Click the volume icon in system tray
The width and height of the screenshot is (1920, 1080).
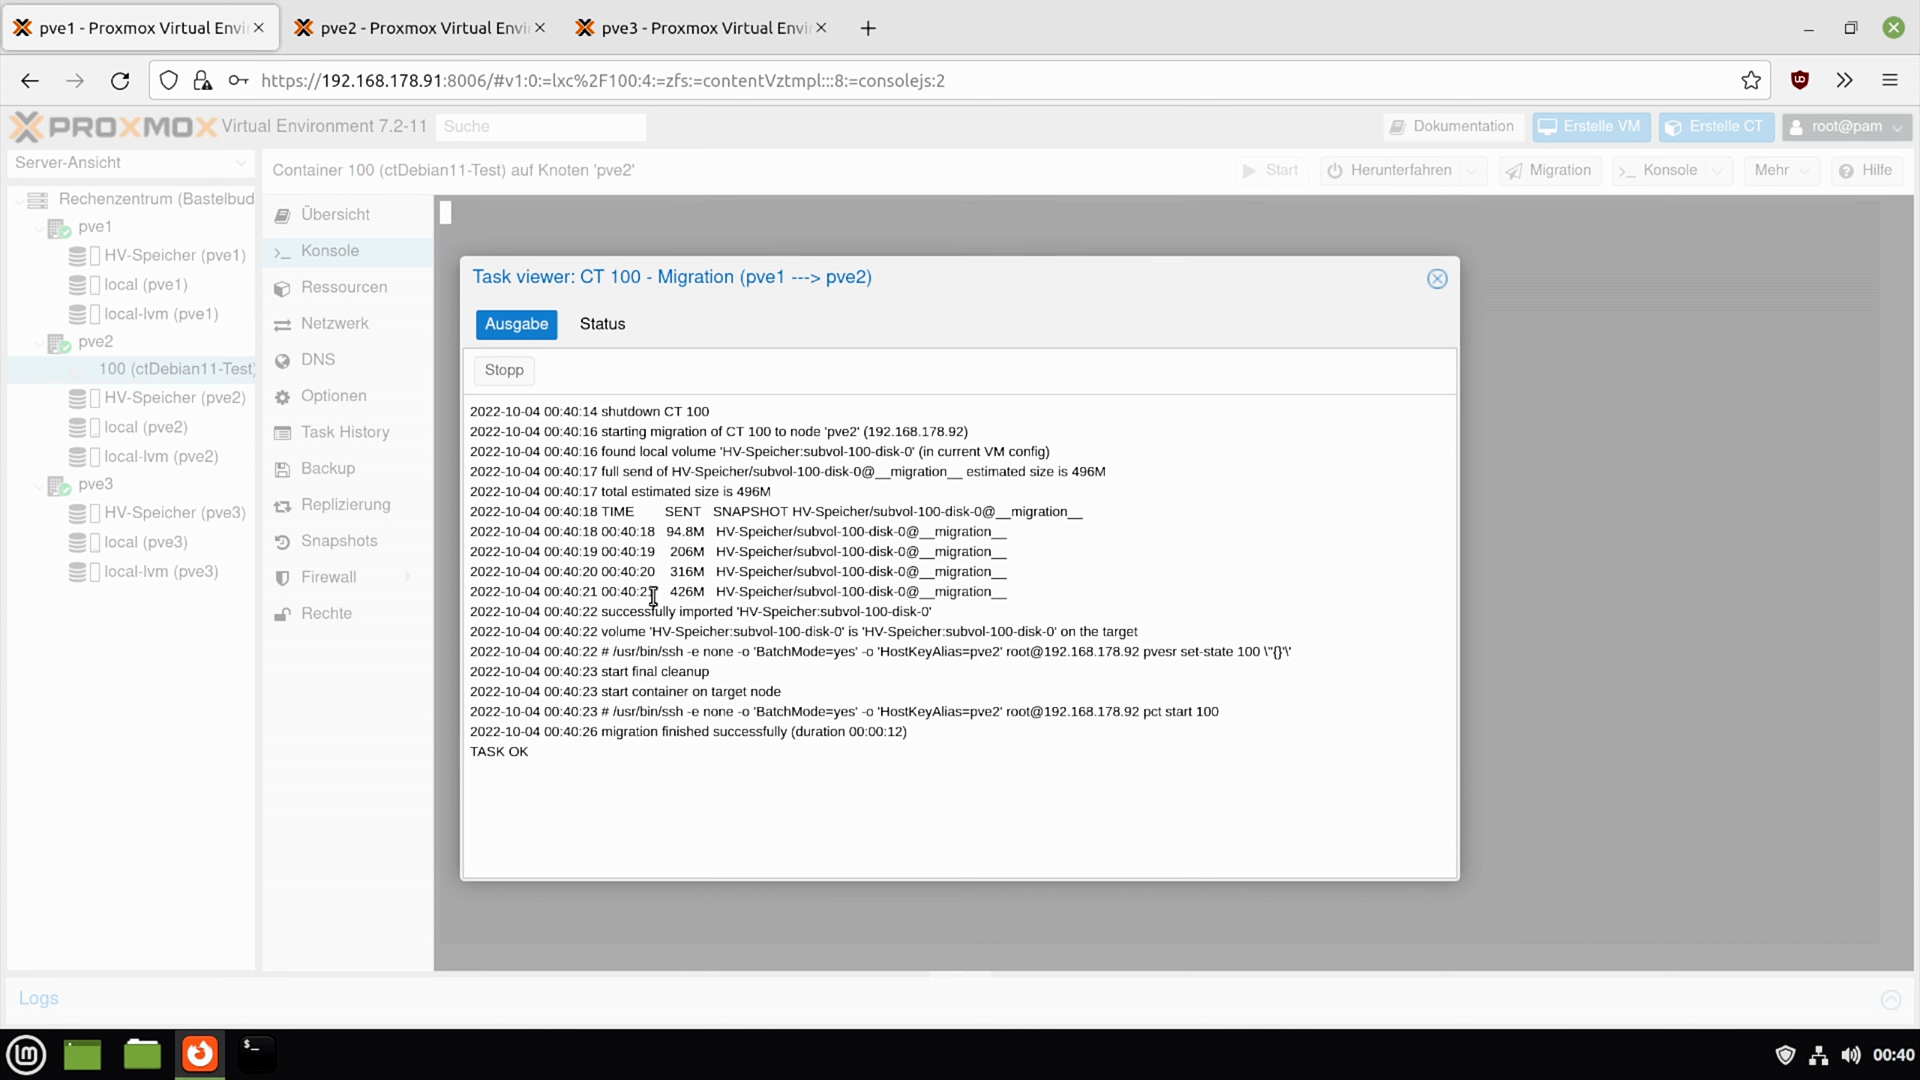pos(1851,1055)
